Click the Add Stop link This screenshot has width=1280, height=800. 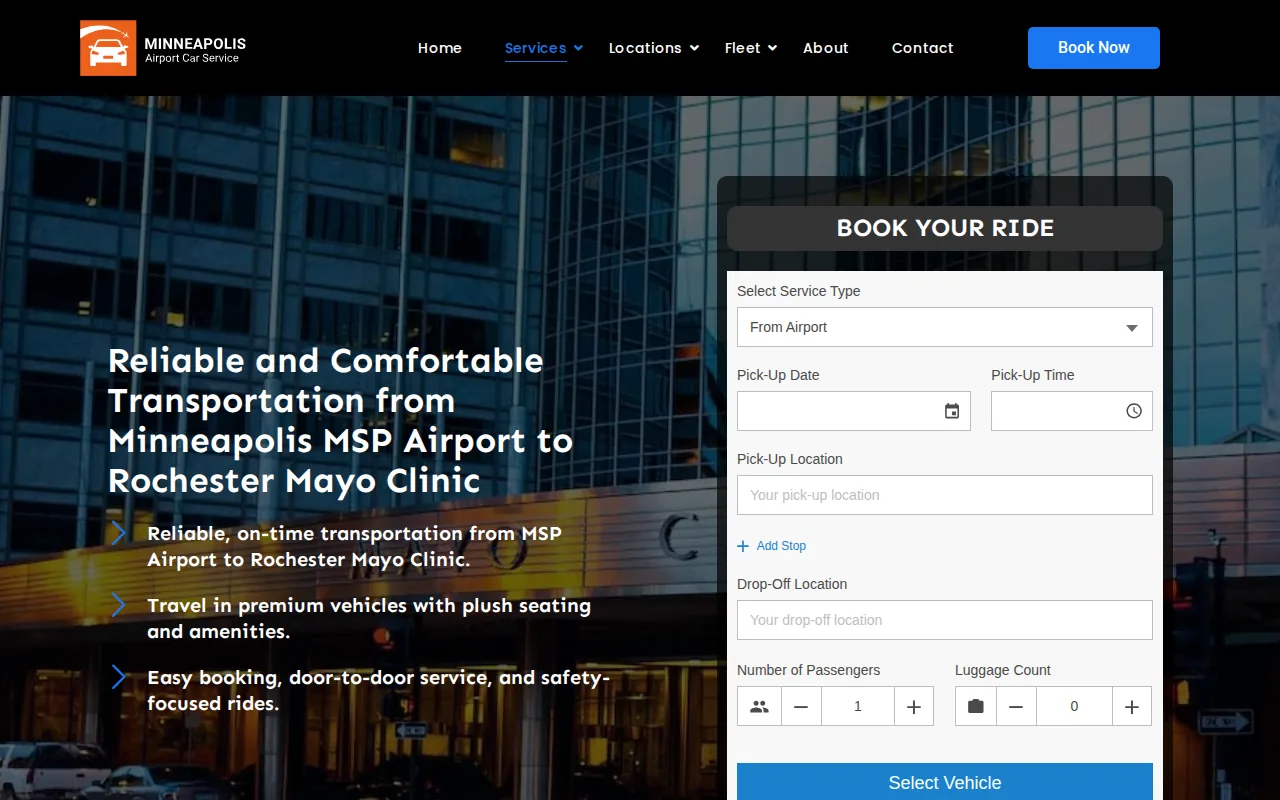click(781, 546)
